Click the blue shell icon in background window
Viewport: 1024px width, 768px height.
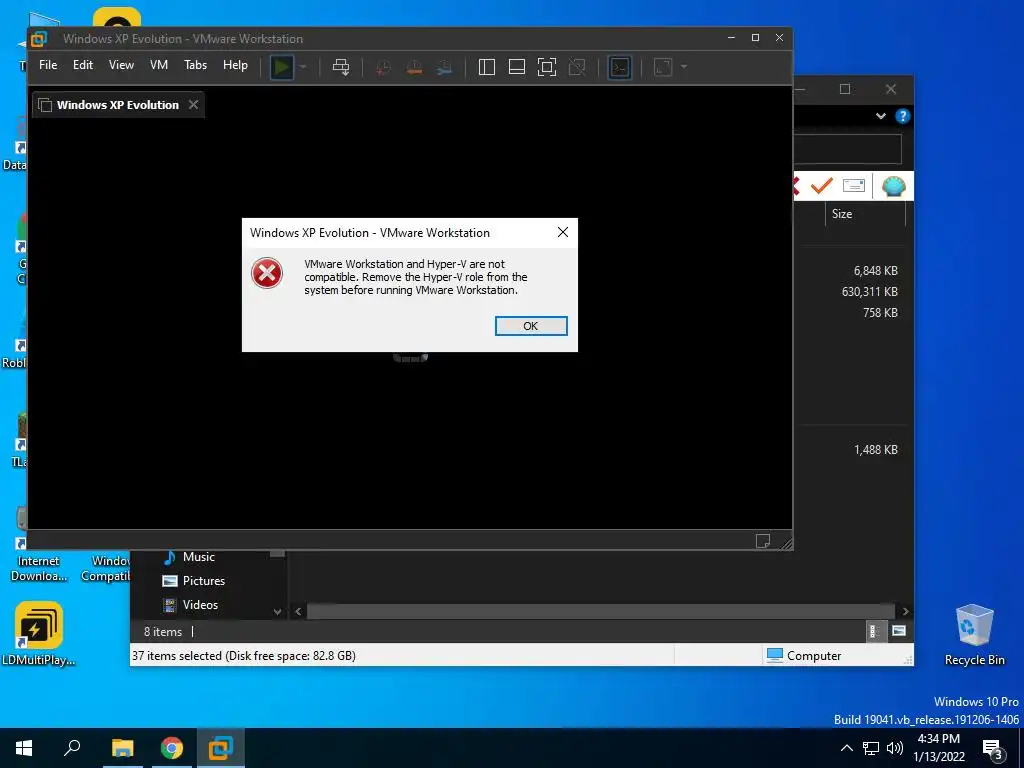[893, 186]
